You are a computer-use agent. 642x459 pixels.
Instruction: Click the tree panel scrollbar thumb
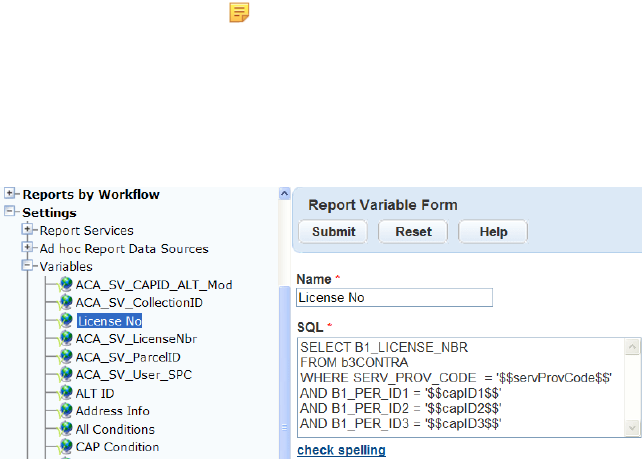[285, 373]
